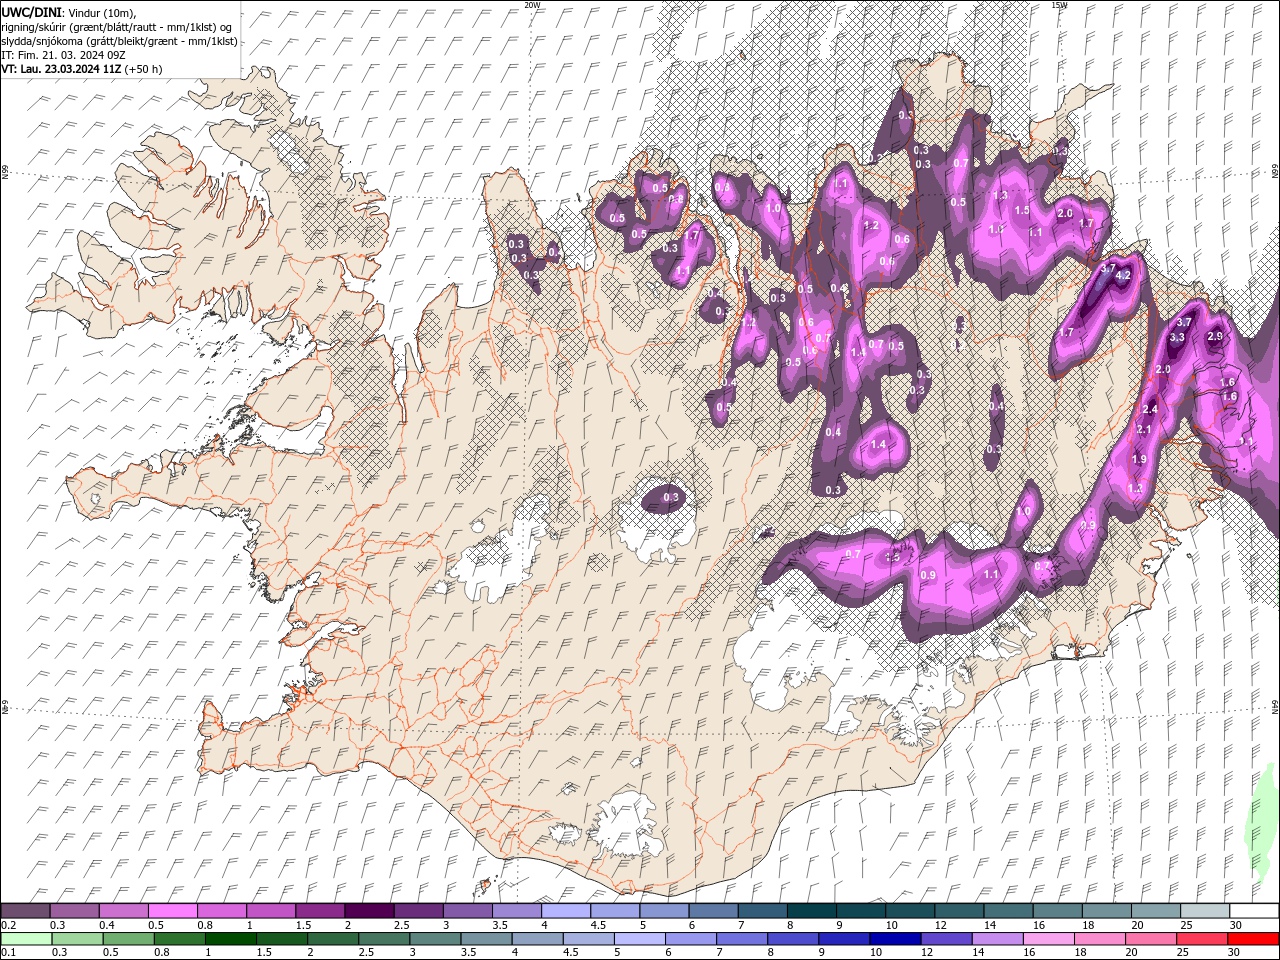Click the 3.3 precipitation value on the map
This screenshot has height=960, width=1280.
click(x=1177, y=338)
